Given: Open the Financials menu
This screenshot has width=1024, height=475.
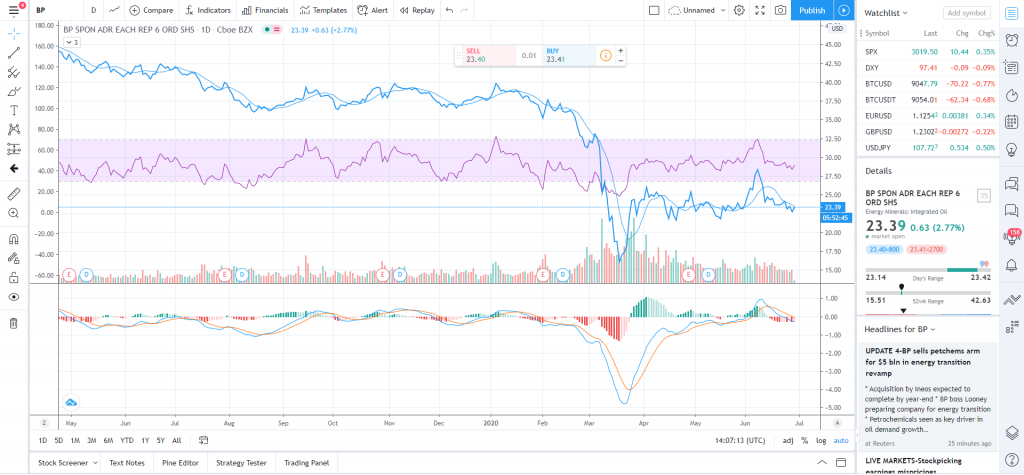Looking at the screenshot, I should (264, 10).
